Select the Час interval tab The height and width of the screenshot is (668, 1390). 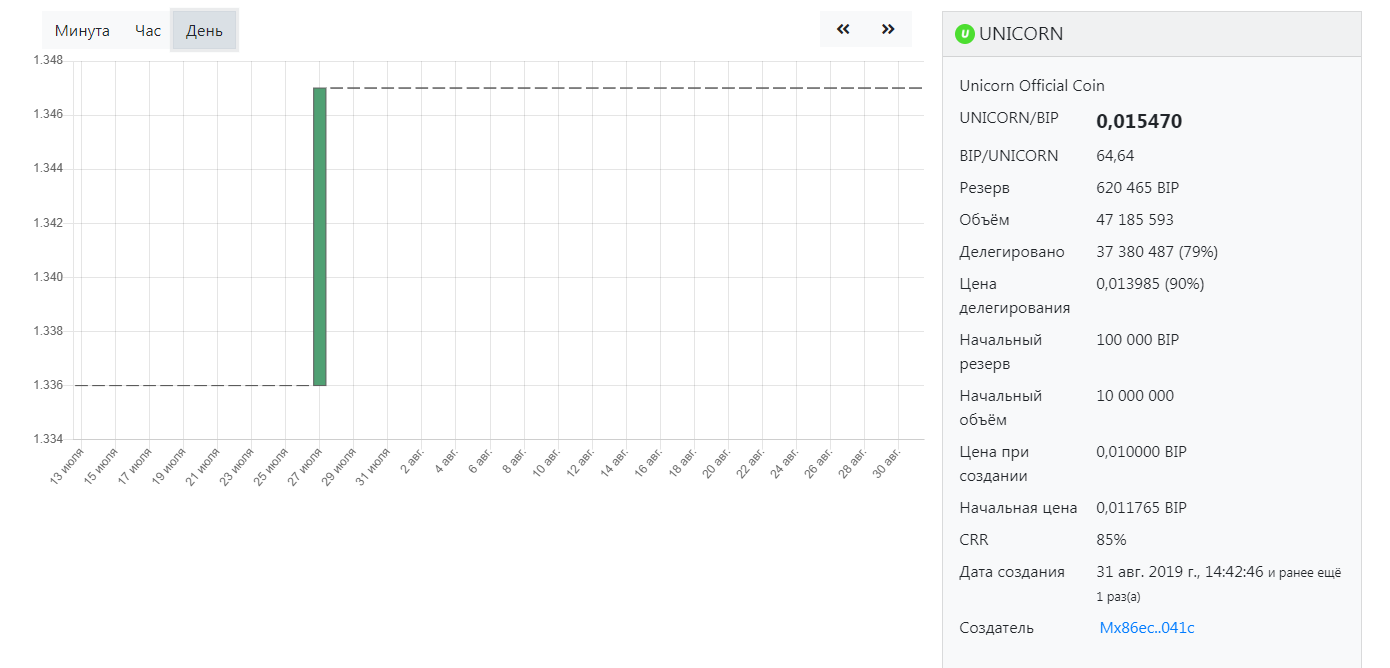tap(148, 30)
